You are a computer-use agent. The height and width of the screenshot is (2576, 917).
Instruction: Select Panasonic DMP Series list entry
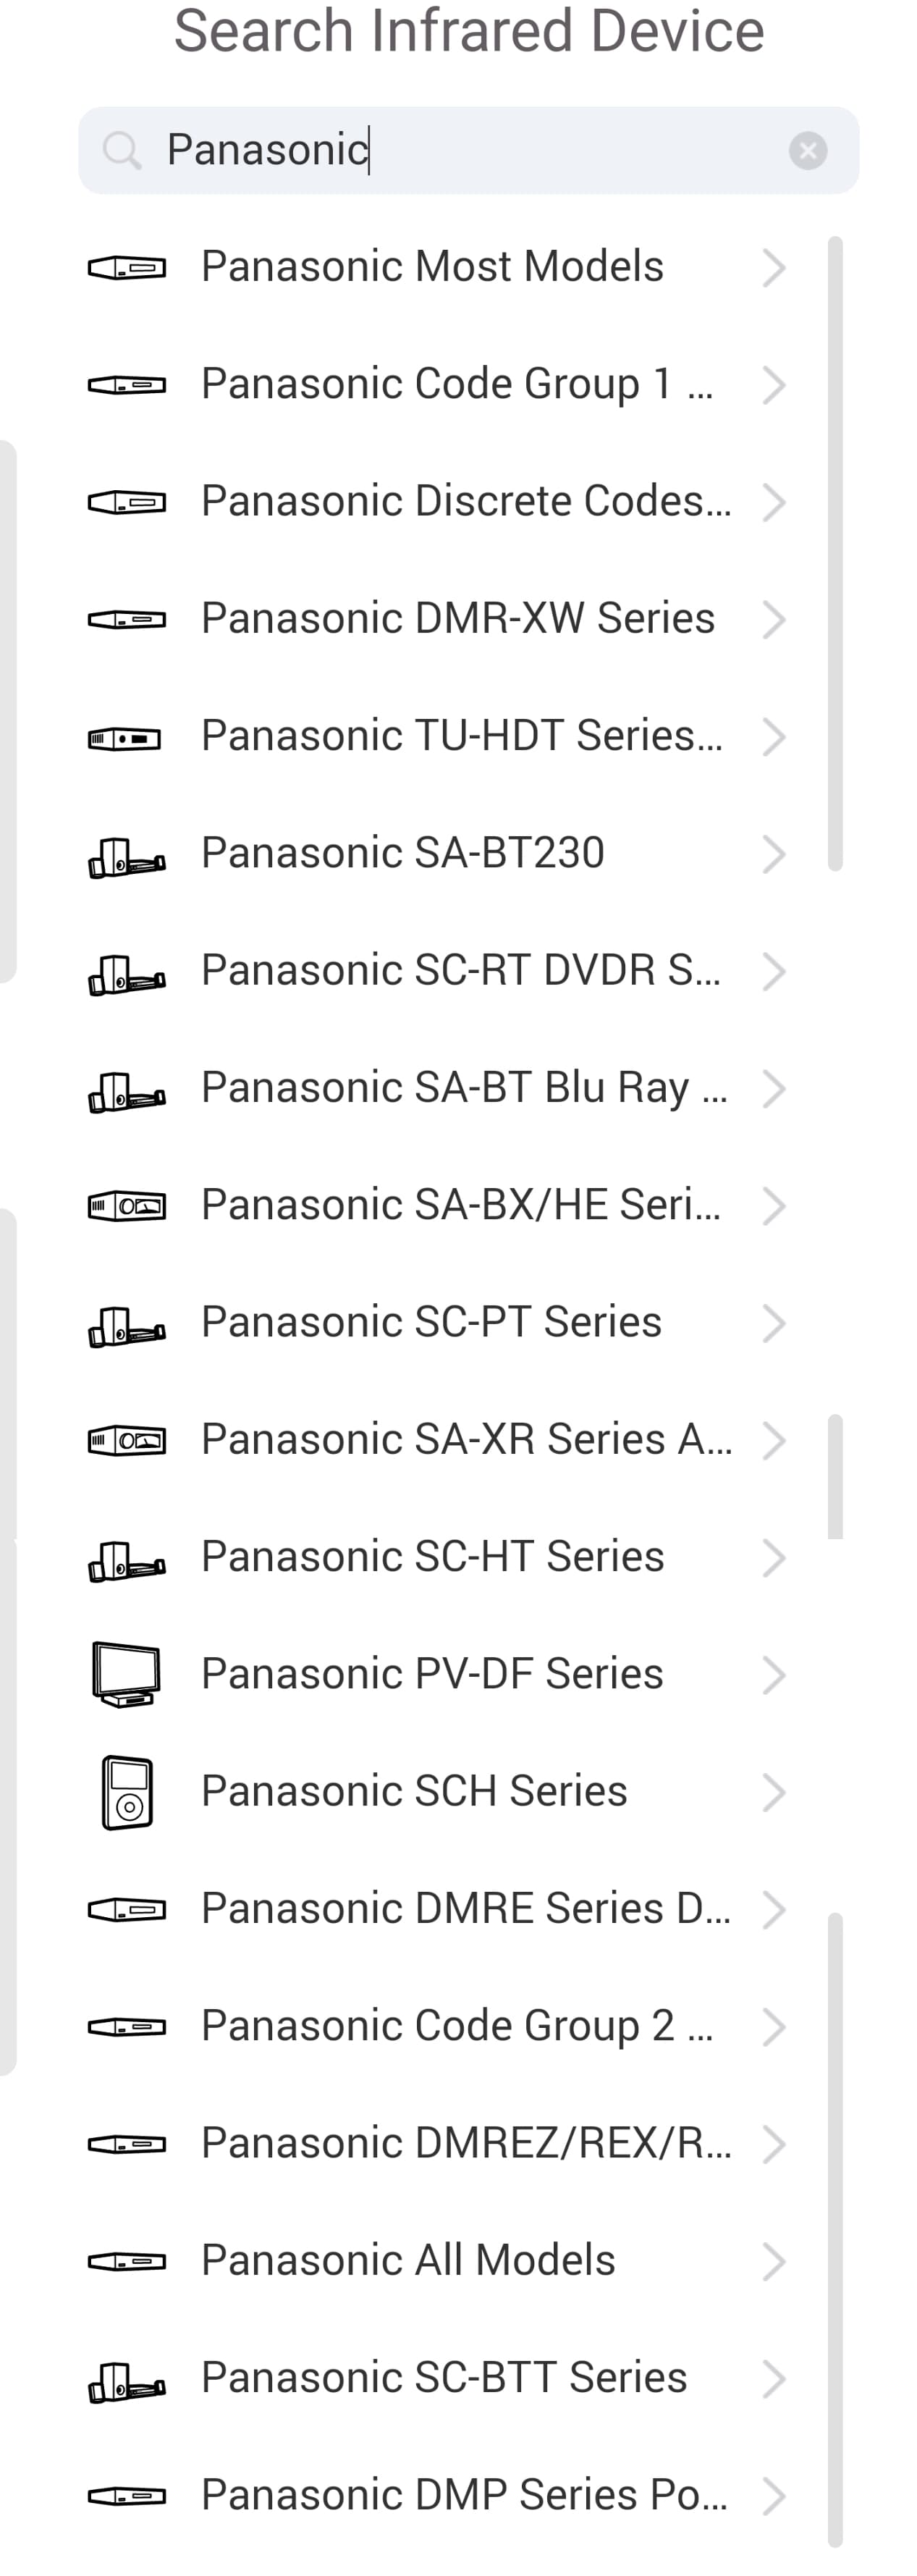click(464, 2495)
